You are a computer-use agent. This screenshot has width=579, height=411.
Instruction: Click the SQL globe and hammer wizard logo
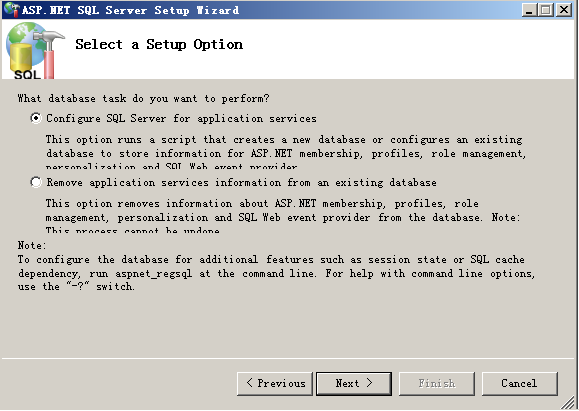pyautogui.click(x=35, y=50)
